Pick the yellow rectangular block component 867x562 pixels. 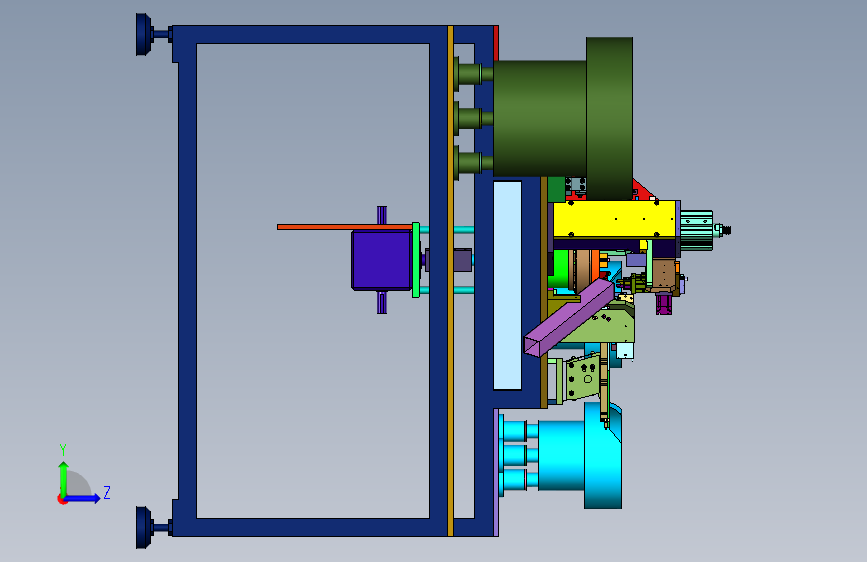[614, 220]
